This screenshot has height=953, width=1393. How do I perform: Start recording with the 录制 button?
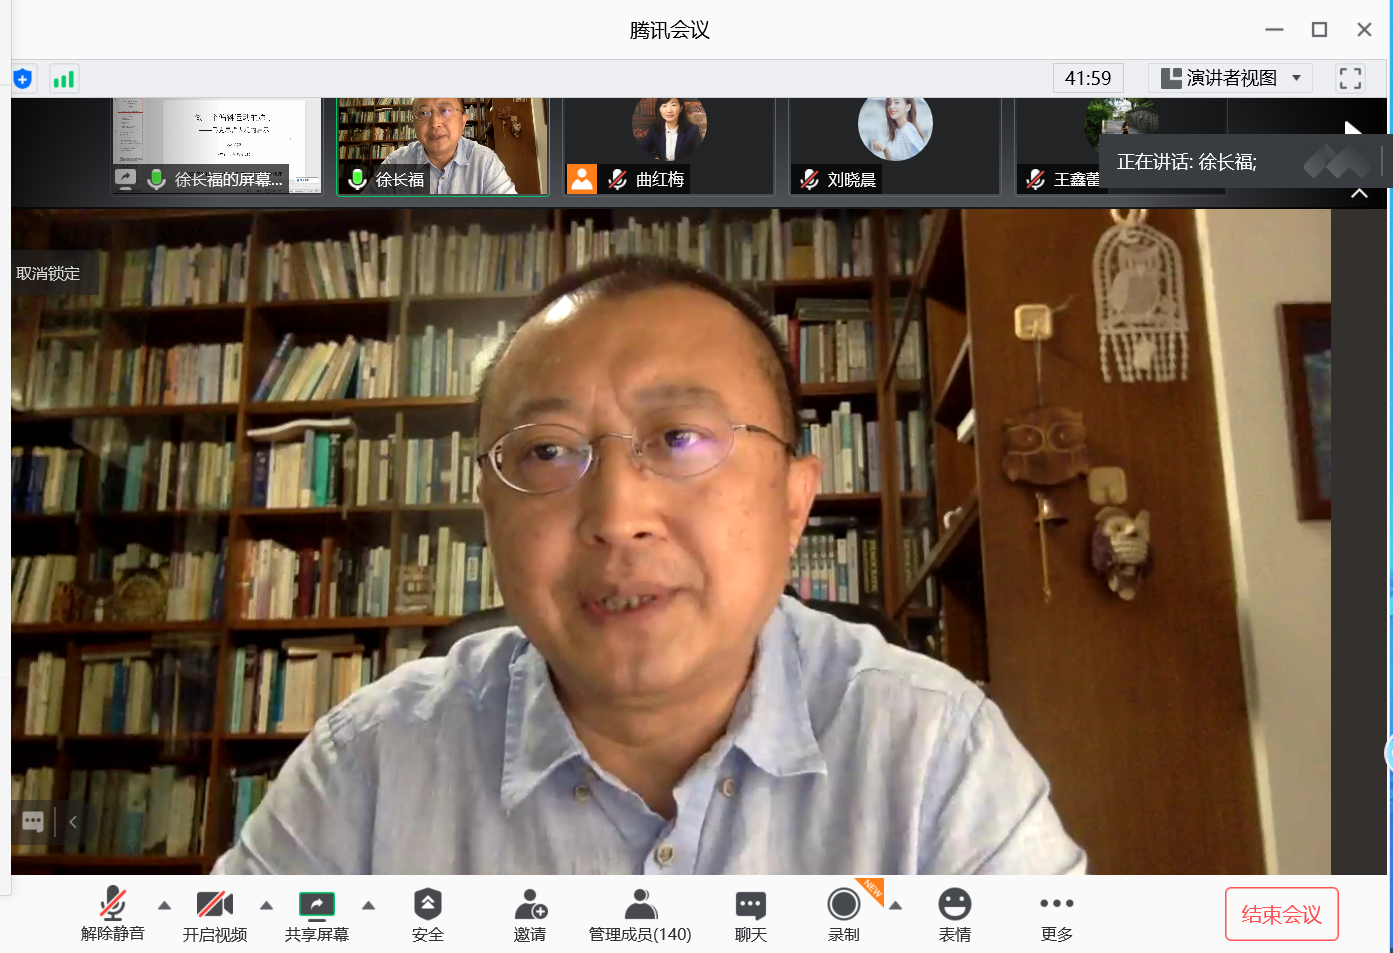pos(843,914)
